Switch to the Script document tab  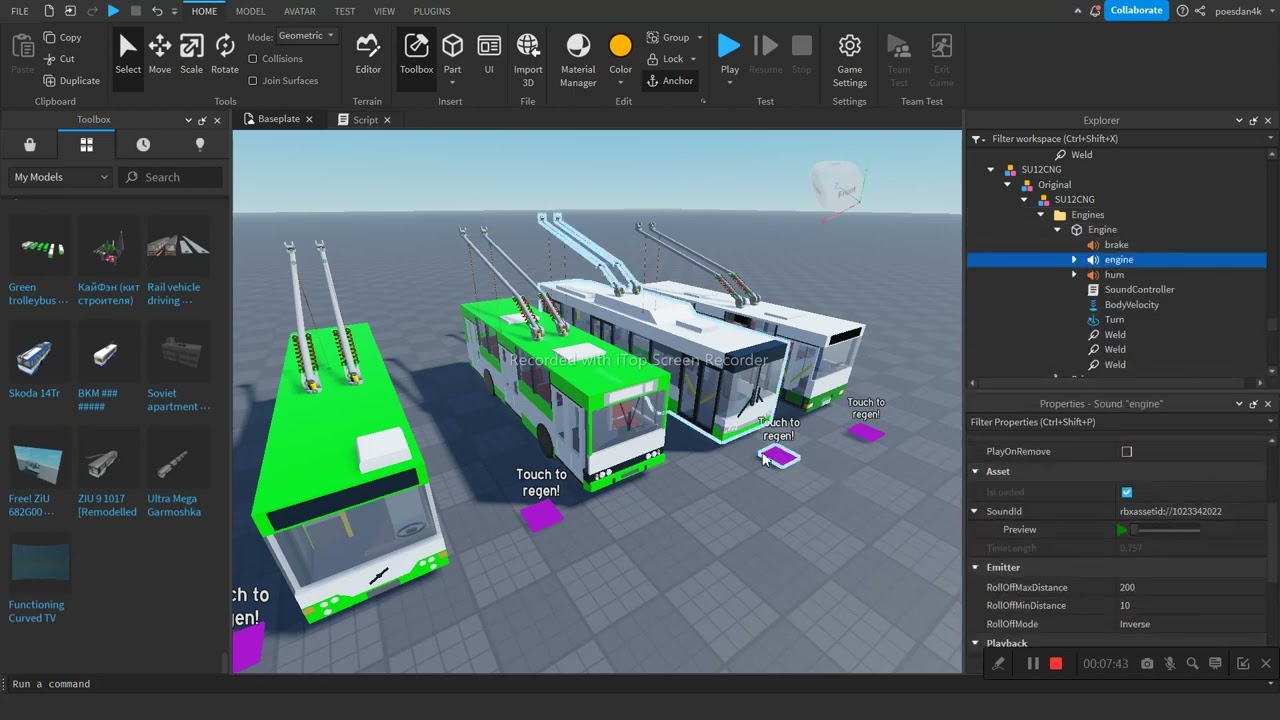pyautogui.click(x=365, y=120)
